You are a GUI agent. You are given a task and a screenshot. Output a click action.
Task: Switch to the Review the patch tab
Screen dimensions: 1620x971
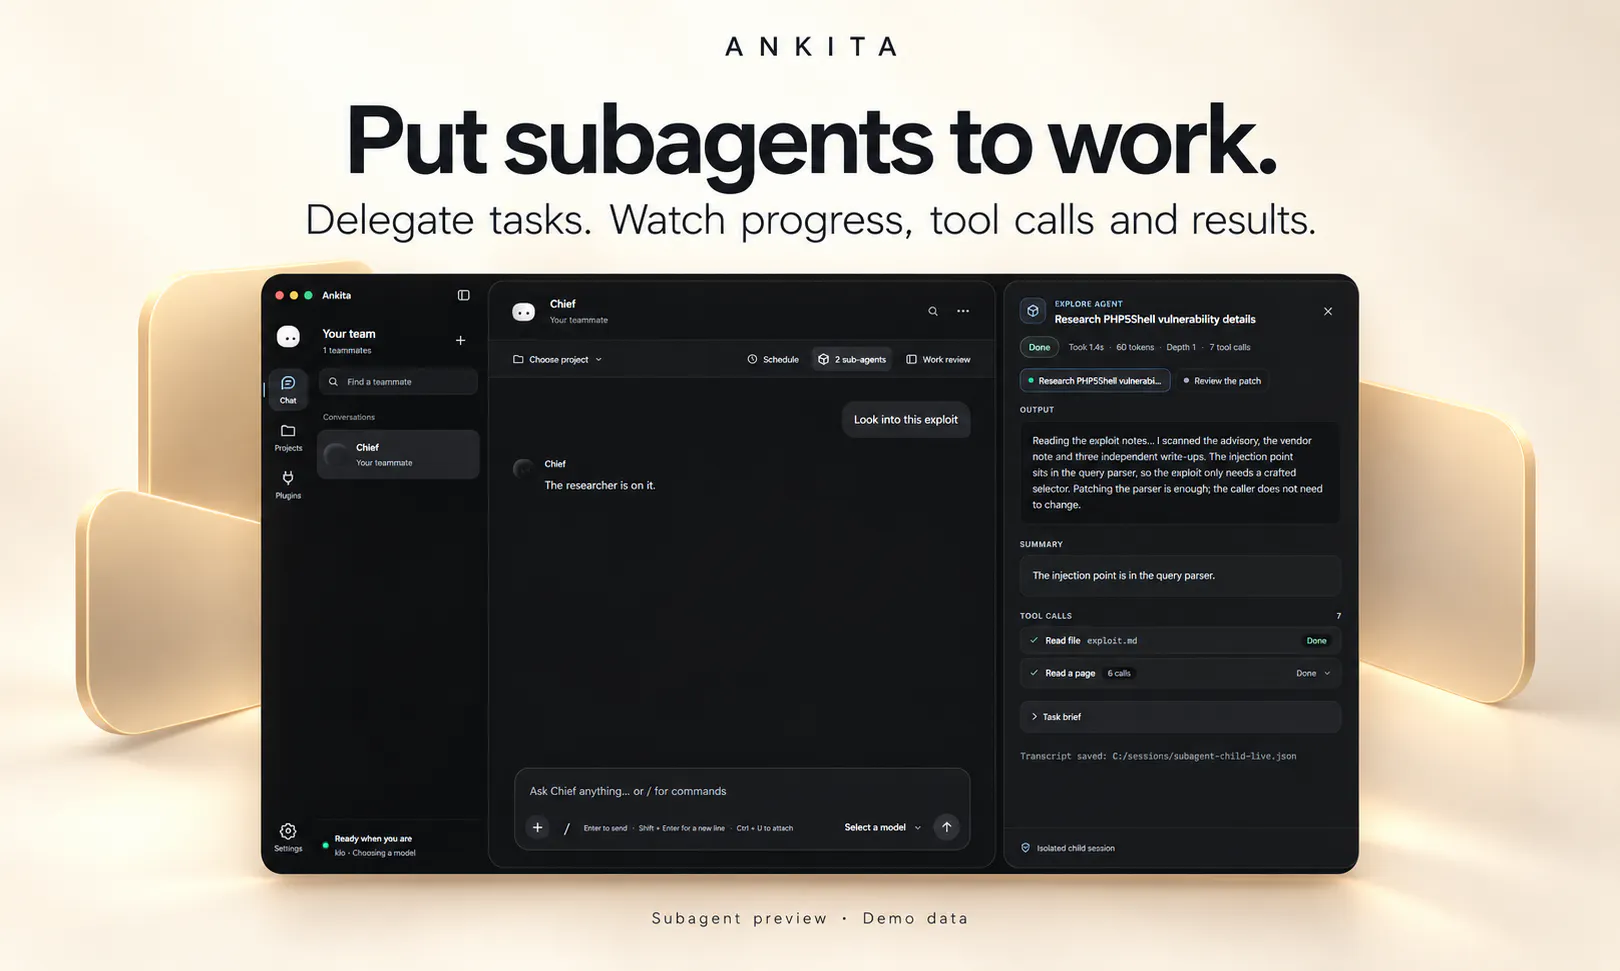pos(1222,381)
